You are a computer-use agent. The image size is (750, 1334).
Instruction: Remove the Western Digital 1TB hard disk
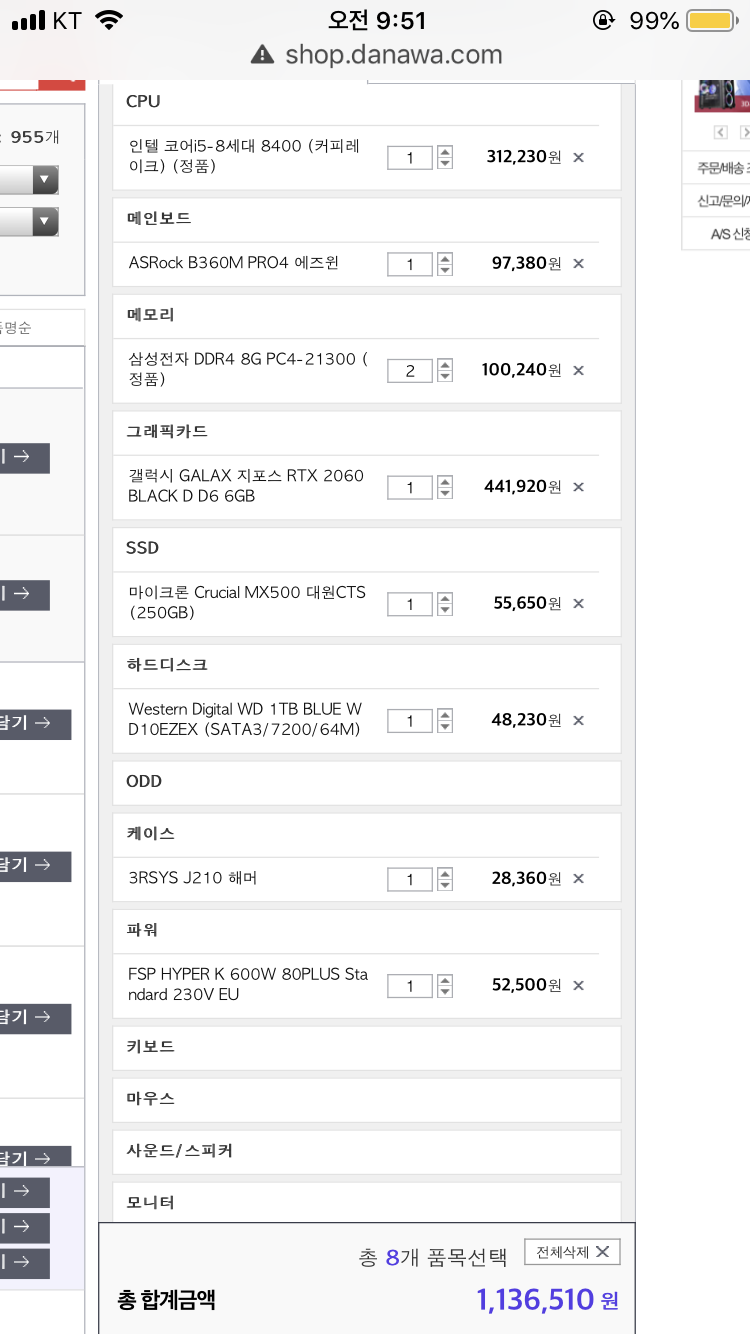coord(578,720)
